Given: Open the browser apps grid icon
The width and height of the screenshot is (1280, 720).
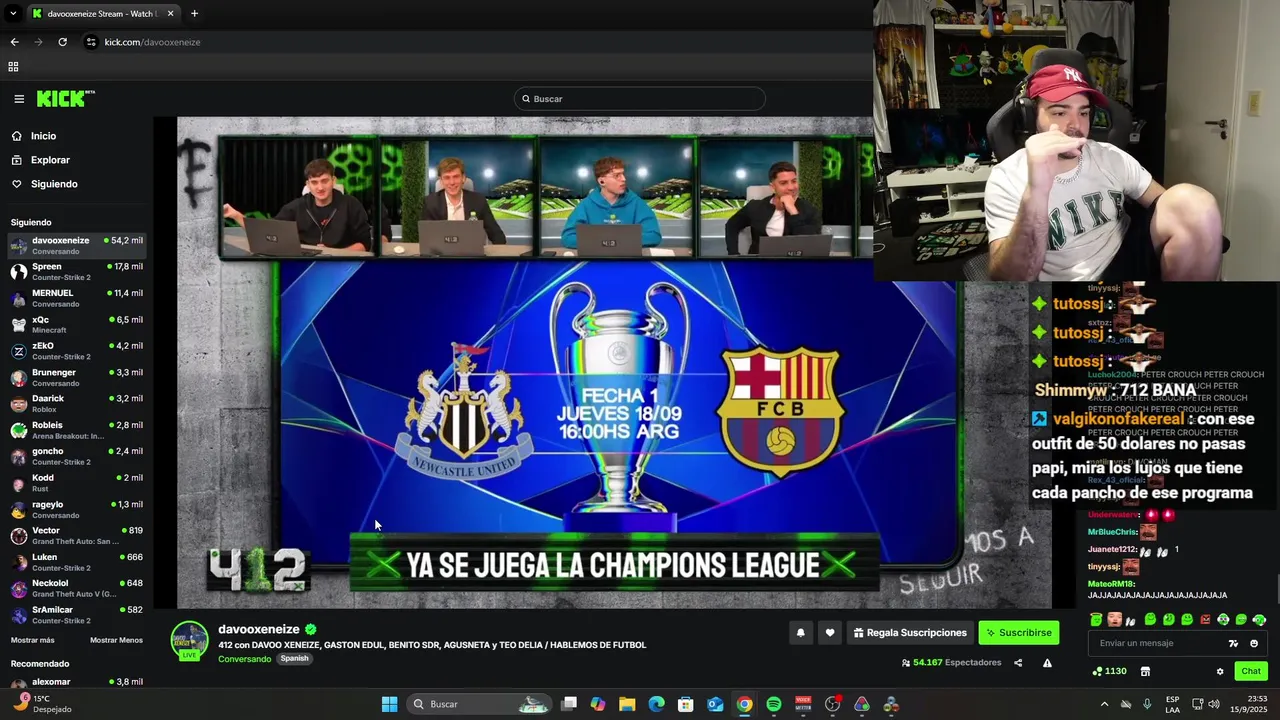Looking at the screenshot, I should pyautogui.click(x=13, y=67).
